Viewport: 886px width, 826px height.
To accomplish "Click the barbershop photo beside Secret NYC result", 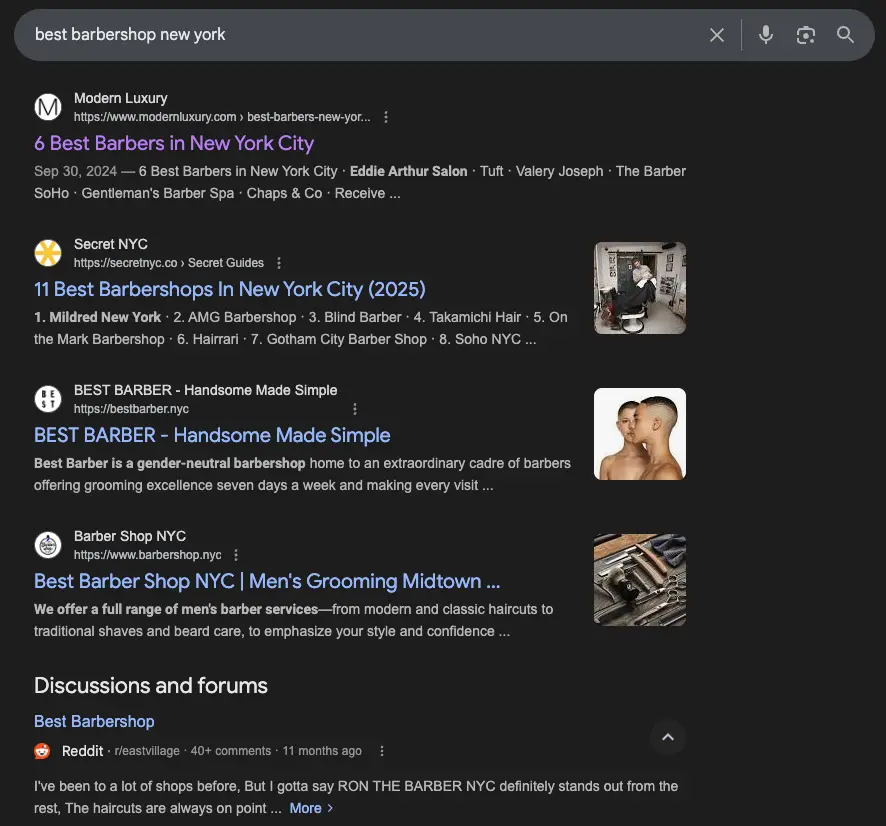I will point(639,287).
